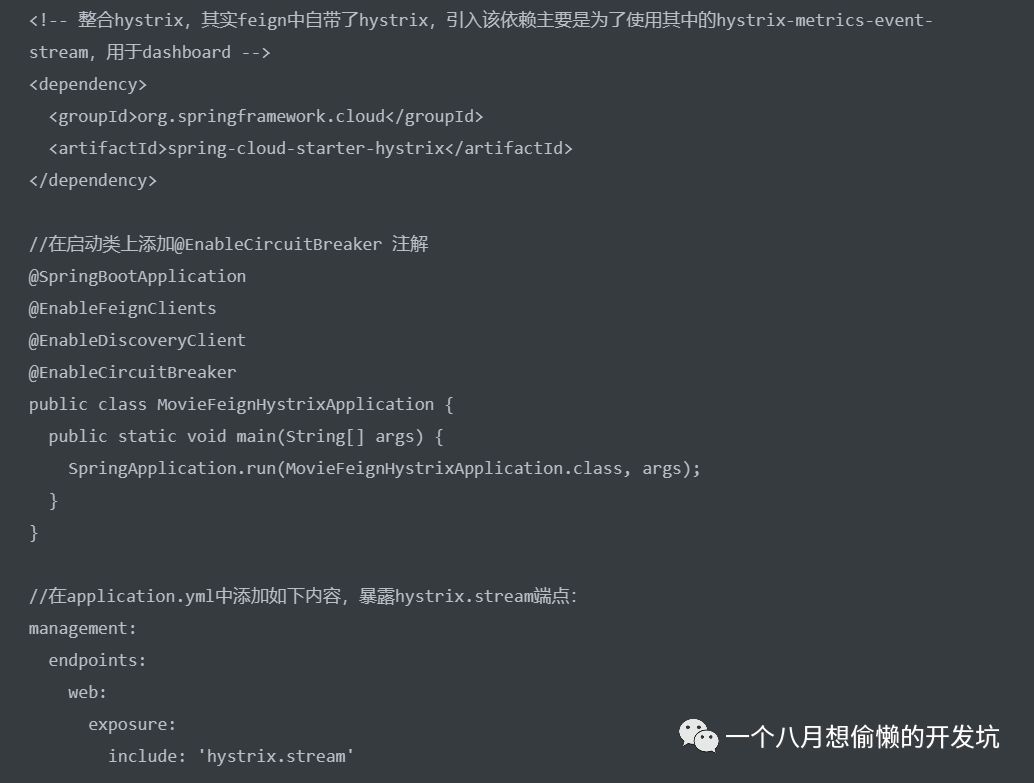Click the @EnableDiscoveryClient annotation

pos(137,340)
